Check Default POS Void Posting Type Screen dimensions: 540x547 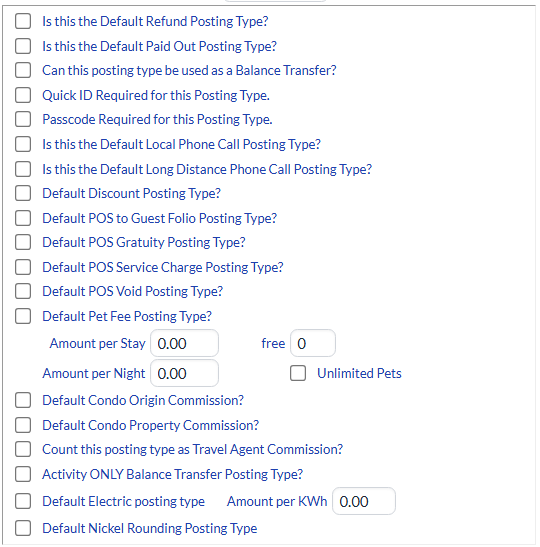point(23,291)
